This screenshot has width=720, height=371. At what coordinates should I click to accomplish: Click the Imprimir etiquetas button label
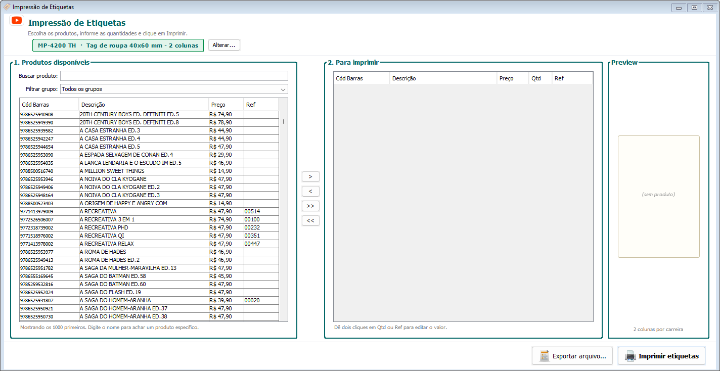pos(669,356)
